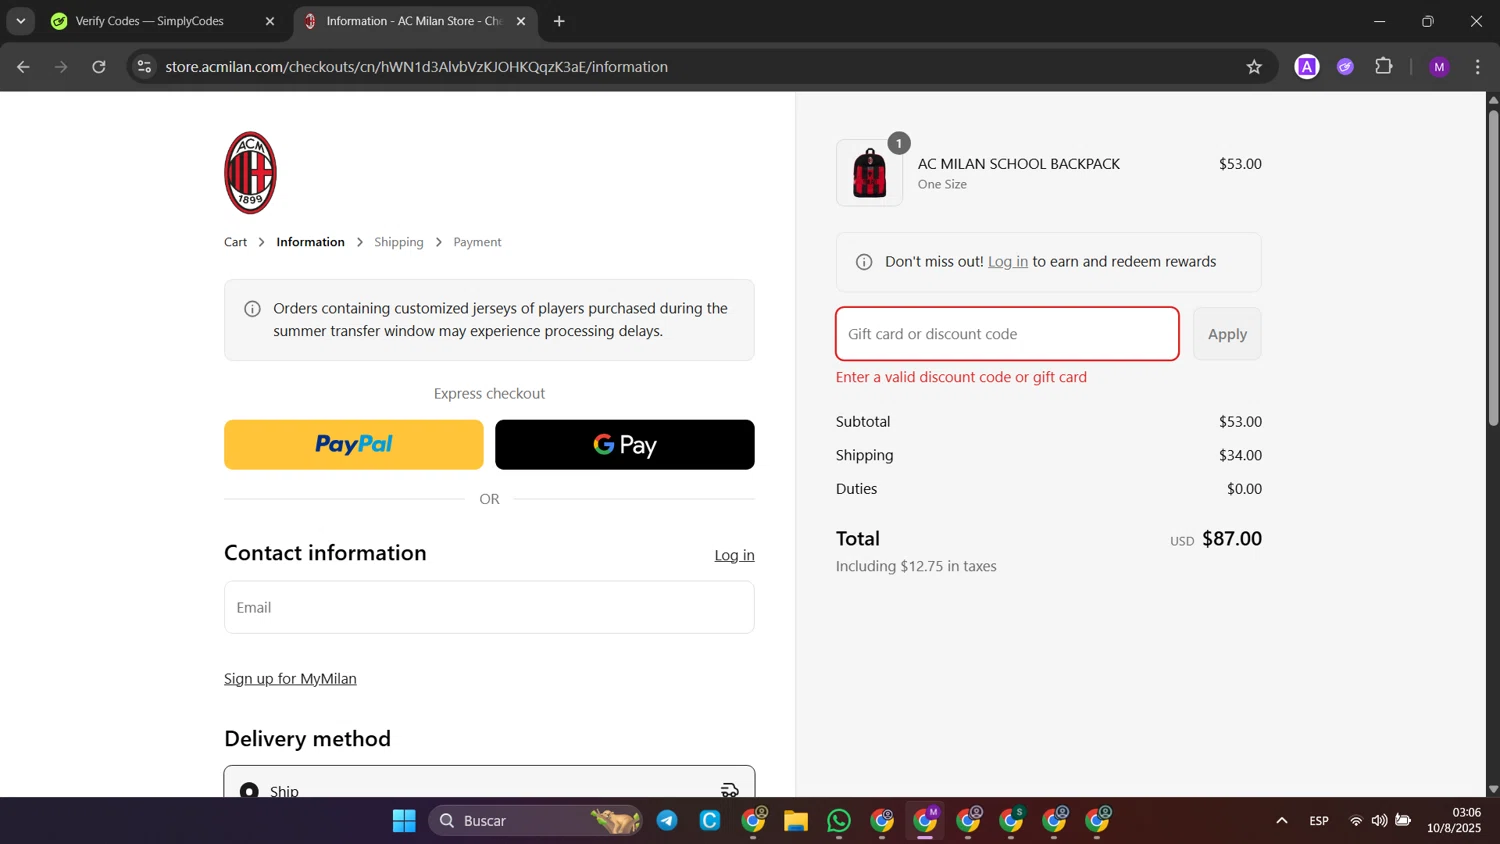Click the Shipping cost $34.00
Viewport: 1500px width, 844px height.
(1240, 455)
